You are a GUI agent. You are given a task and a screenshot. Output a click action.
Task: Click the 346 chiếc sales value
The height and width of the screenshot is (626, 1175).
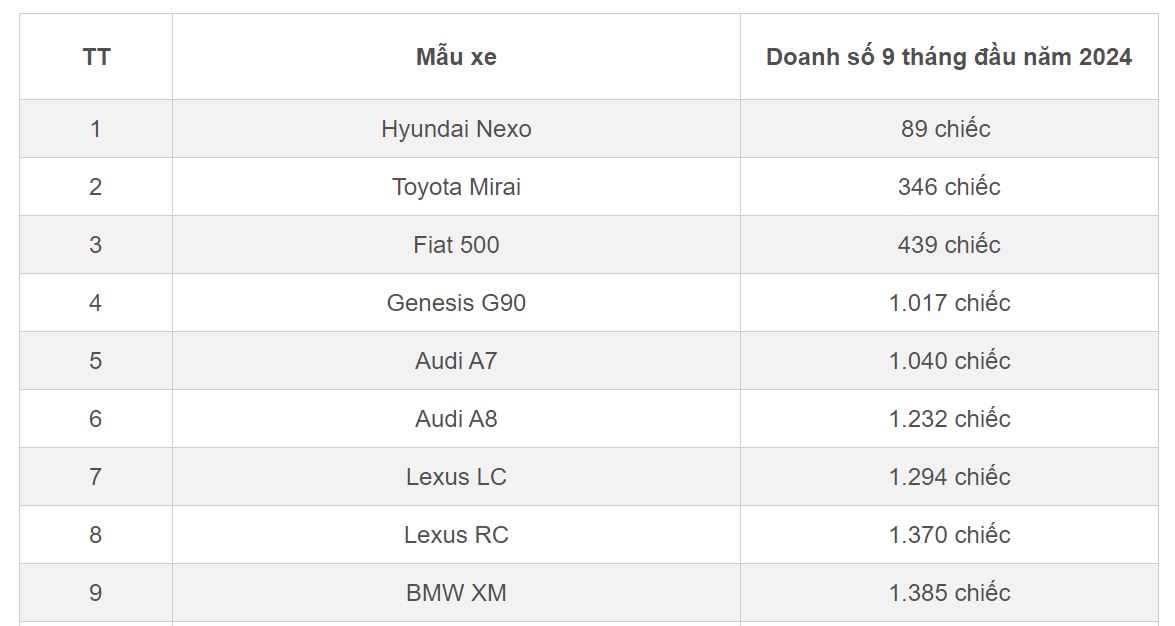coord(948,187)
